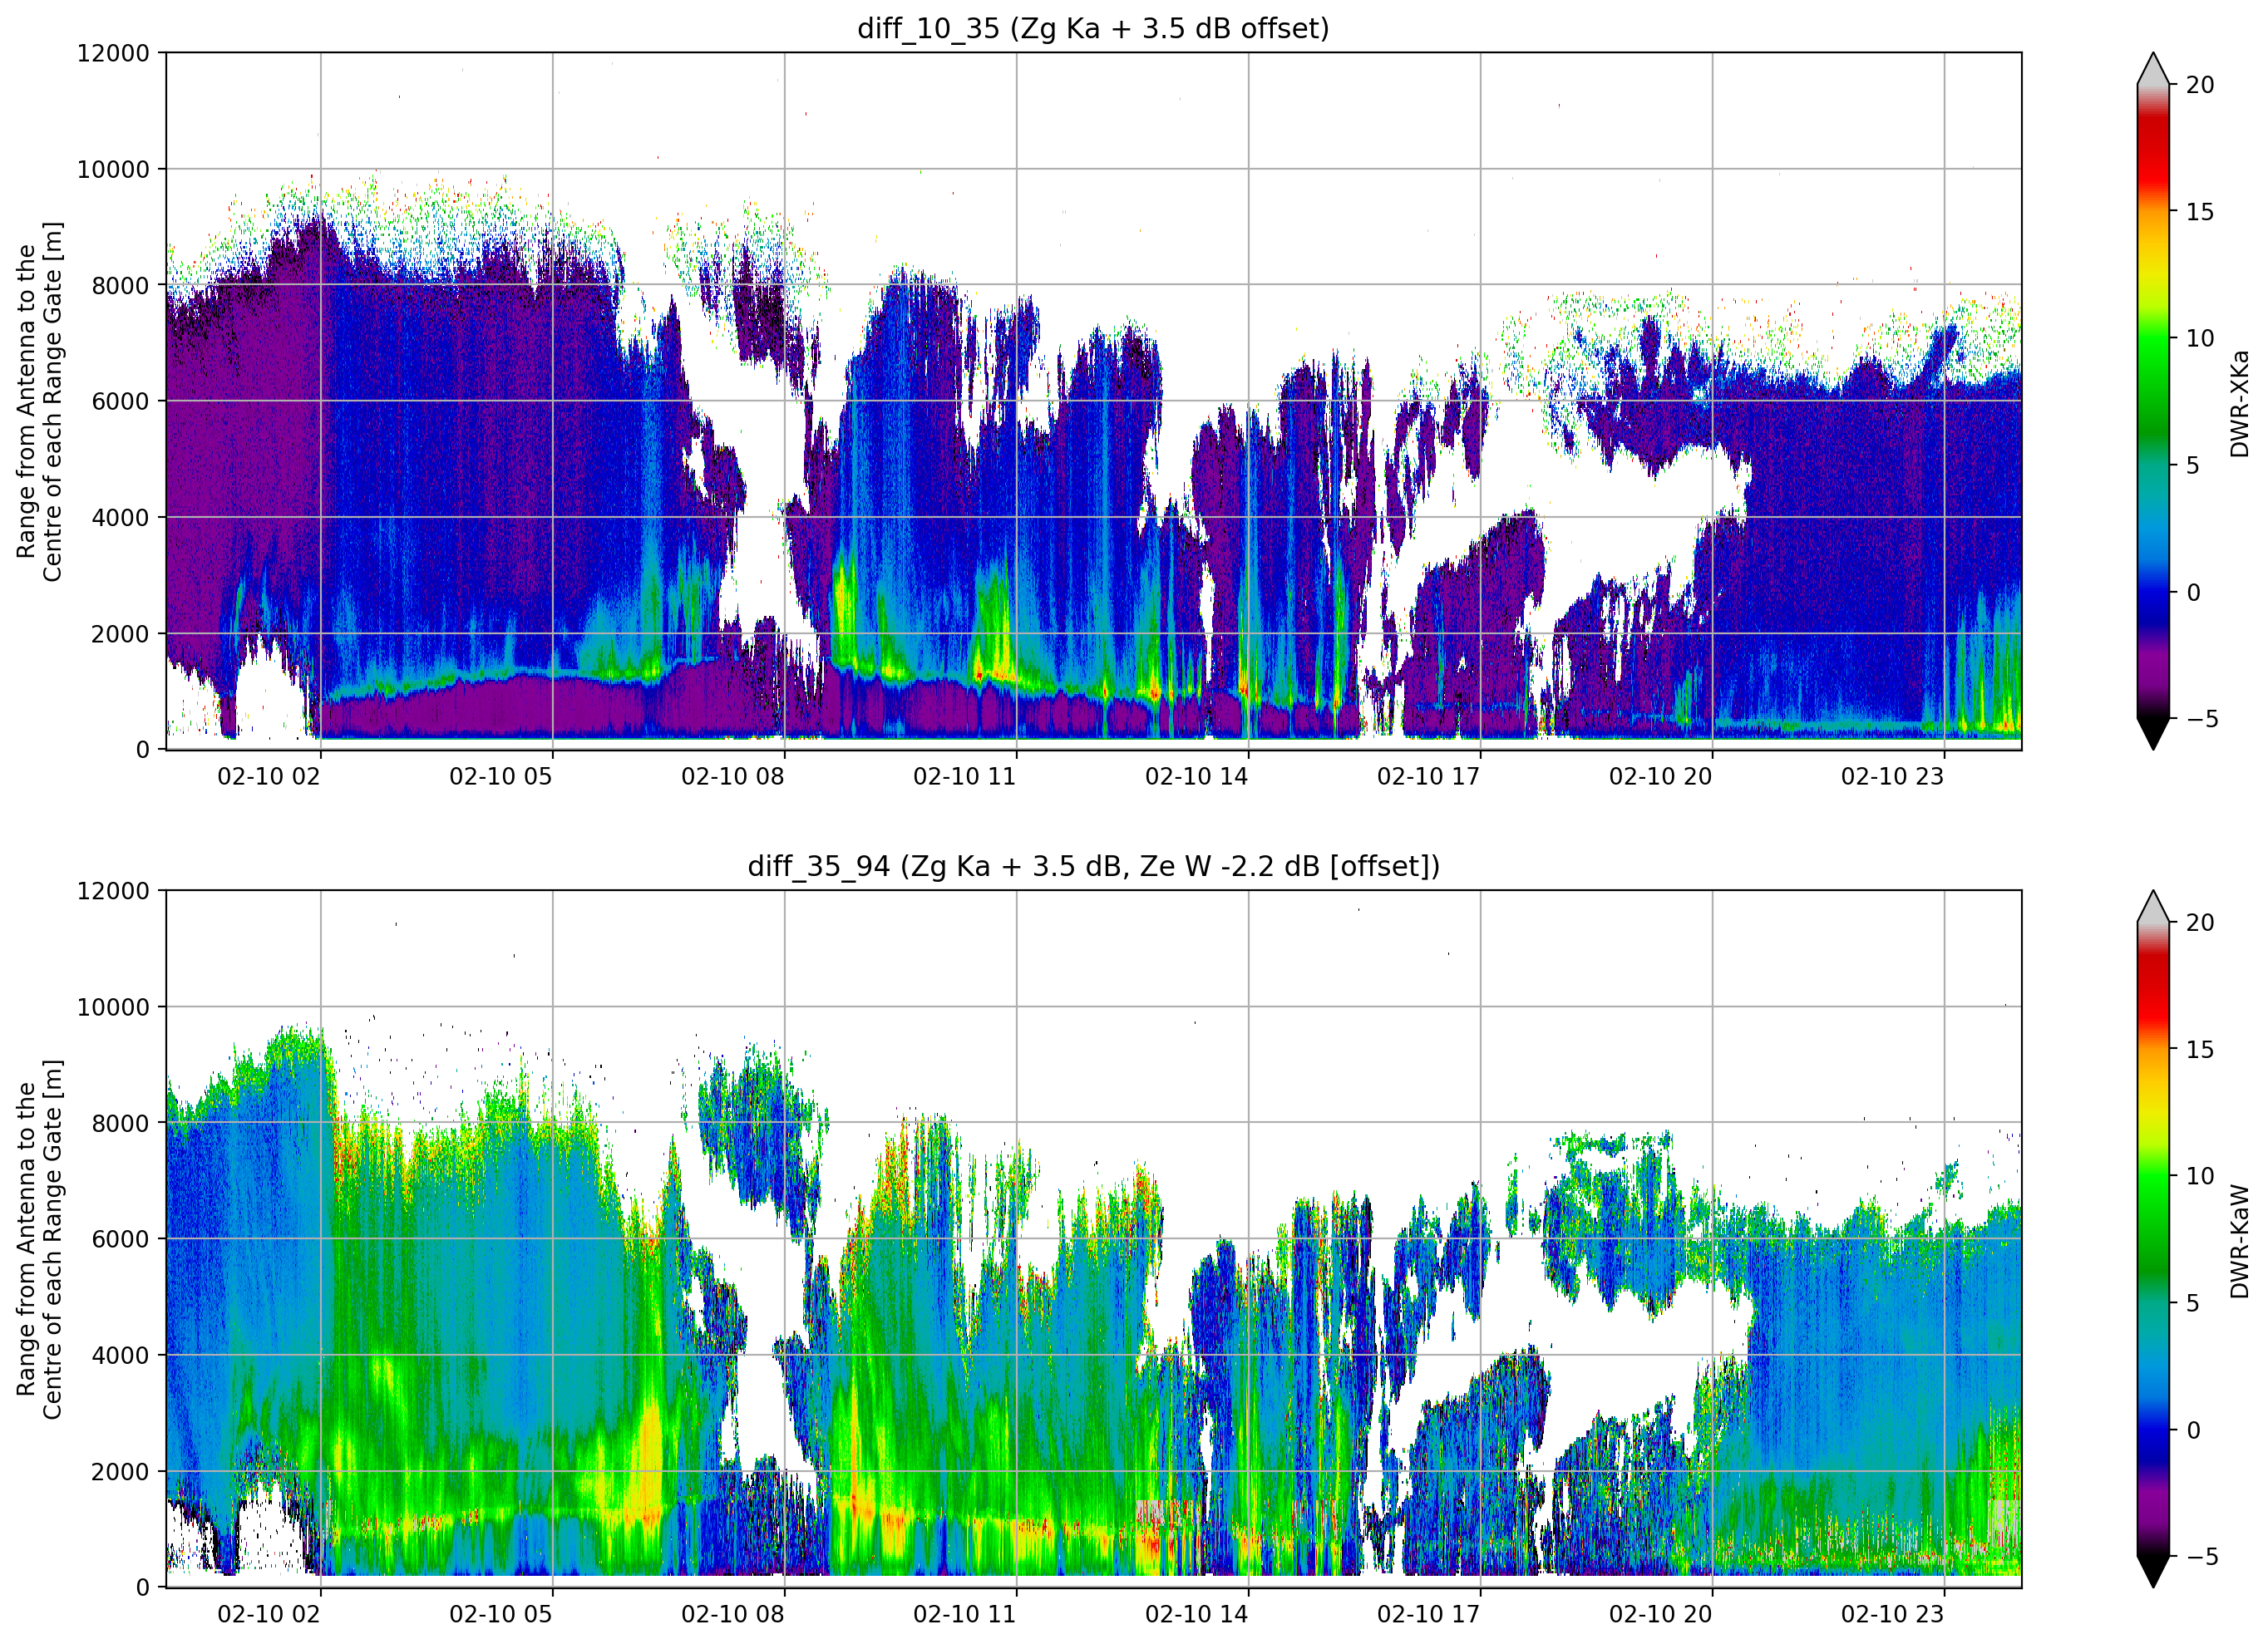Click the −5 tick on the DWR-XKa colorbar
Viewport: 2268px width, 1644px height.
(2202, 719)
